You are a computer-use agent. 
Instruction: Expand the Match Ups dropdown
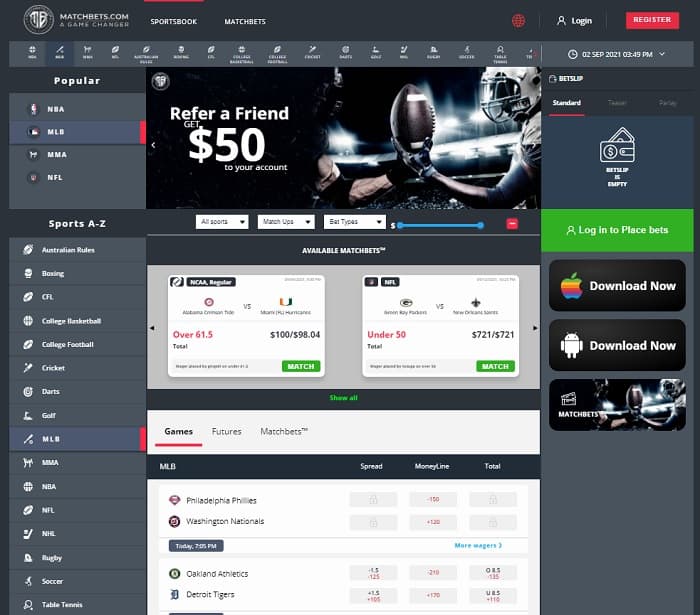click(286, 222)
